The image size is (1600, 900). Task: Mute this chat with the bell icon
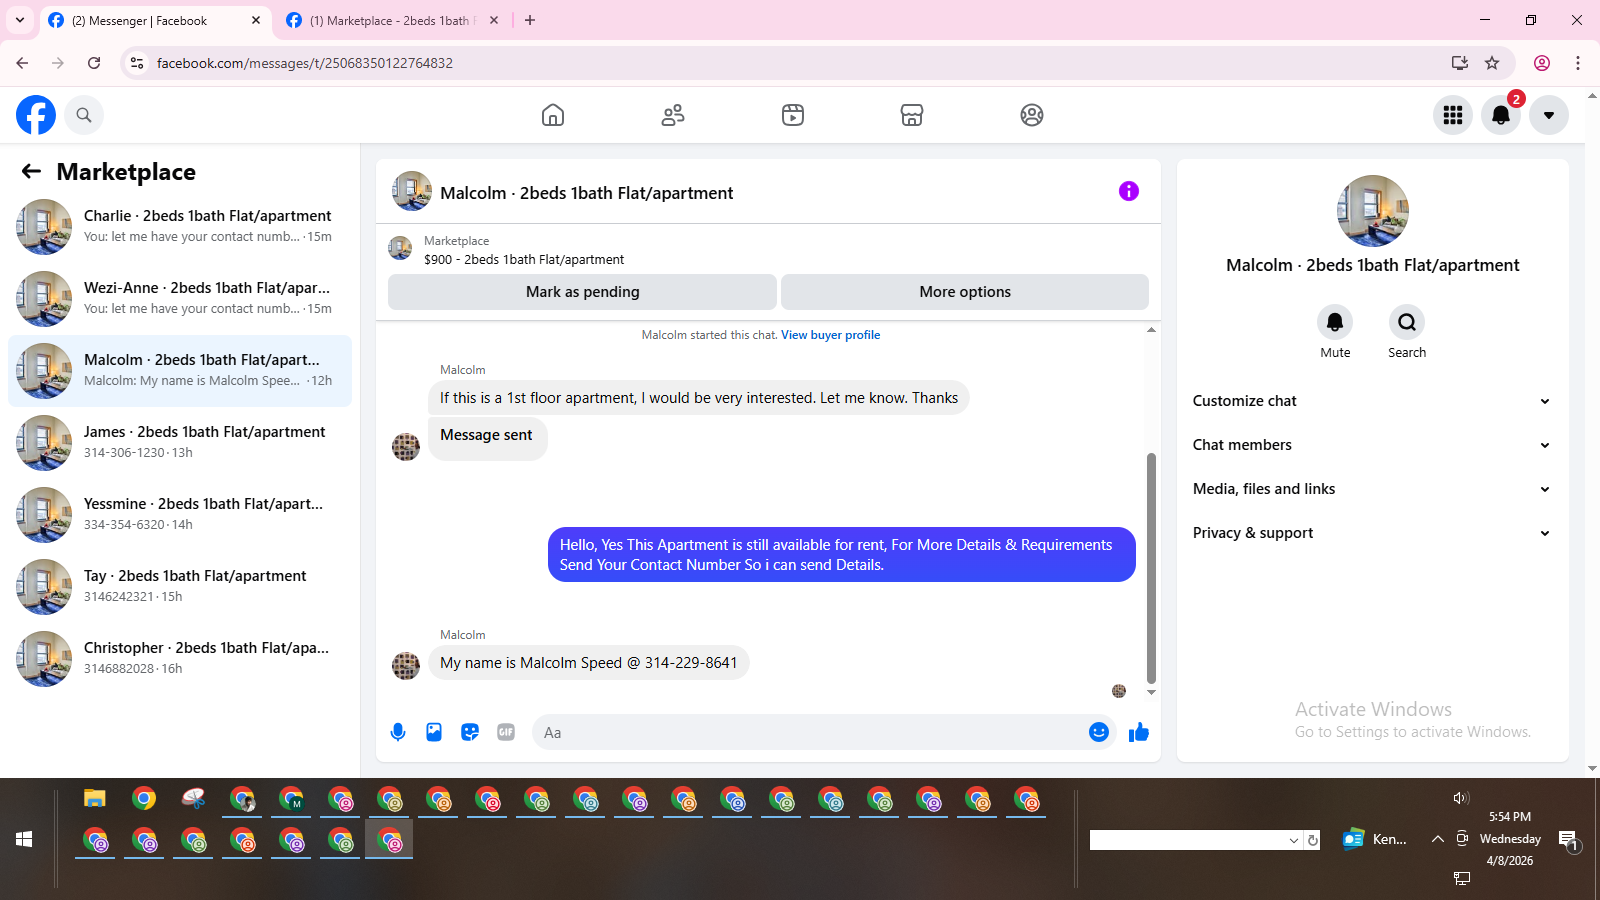[x=1335, y=322]
